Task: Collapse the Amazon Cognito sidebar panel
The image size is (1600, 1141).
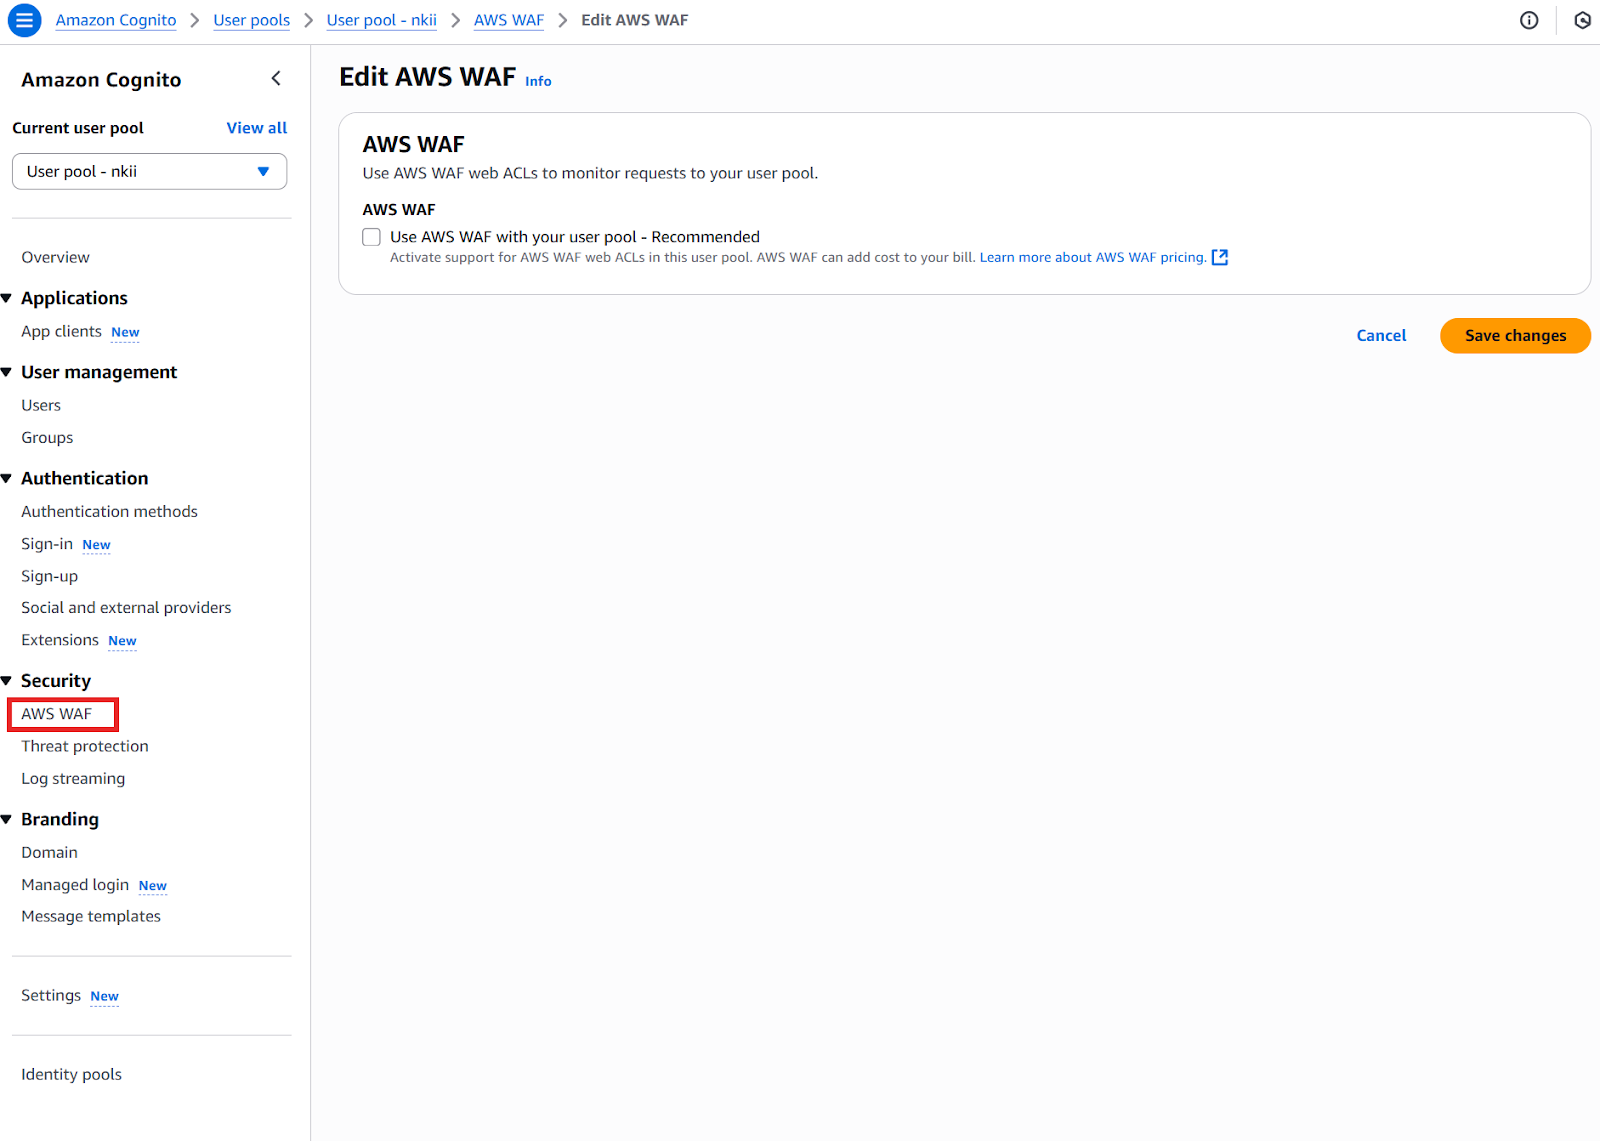Action: 276,78
